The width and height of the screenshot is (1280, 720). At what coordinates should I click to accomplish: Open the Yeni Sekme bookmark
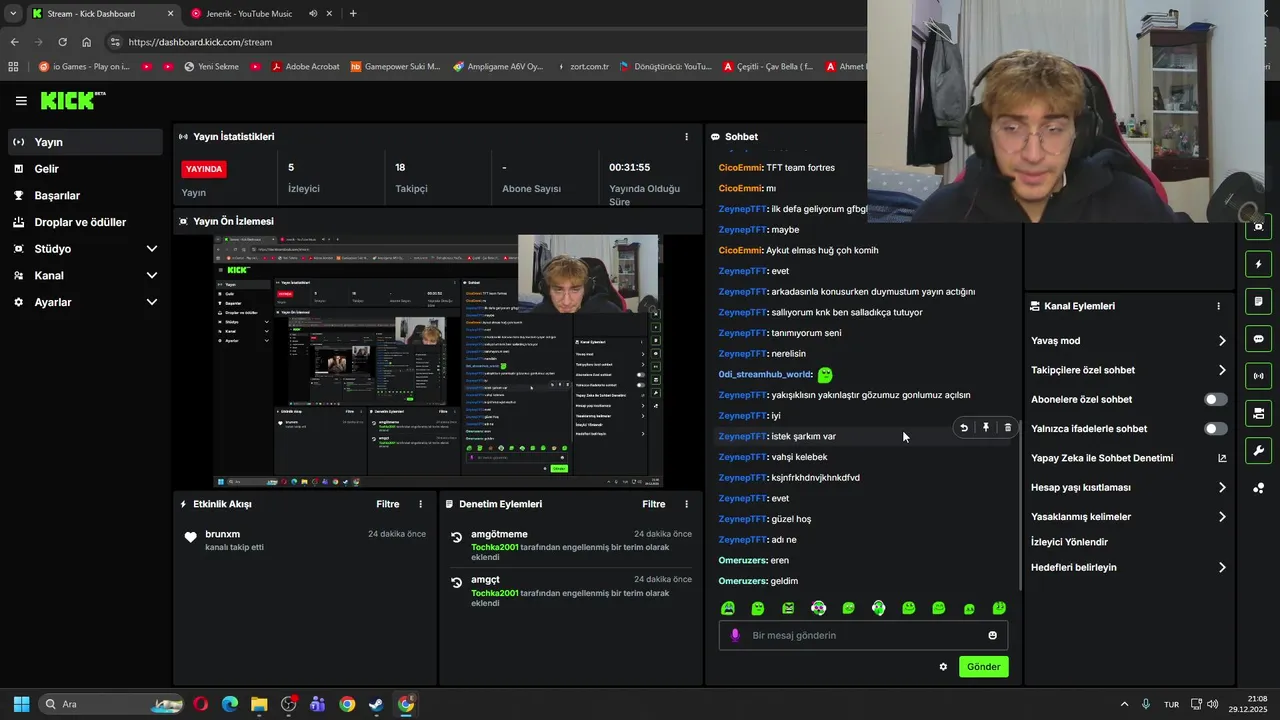(210, 67)
